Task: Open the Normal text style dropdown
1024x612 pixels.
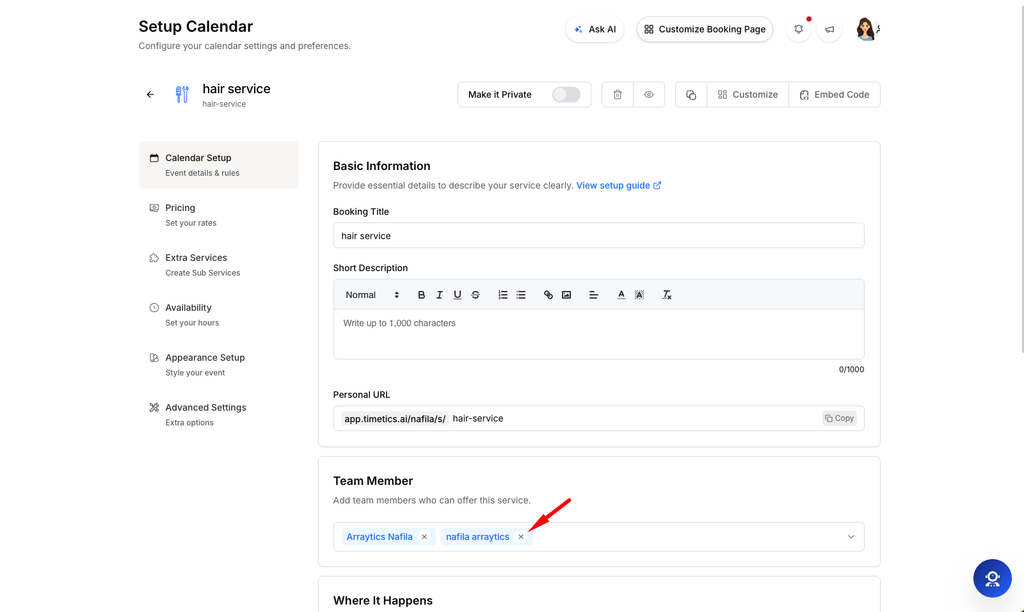Action: (x=372, y=295)
